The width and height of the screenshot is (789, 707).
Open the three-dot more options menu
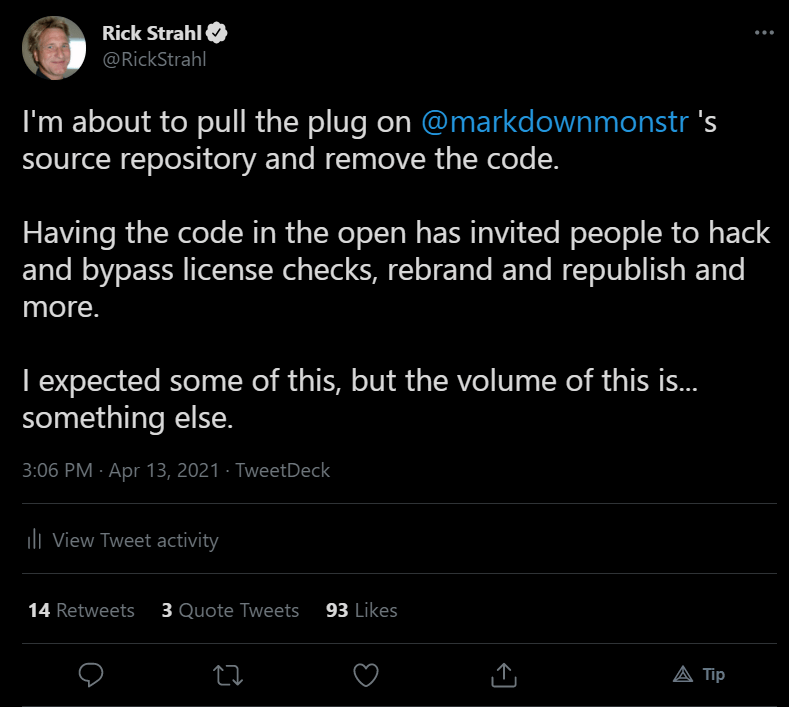[x=764, y=33]
